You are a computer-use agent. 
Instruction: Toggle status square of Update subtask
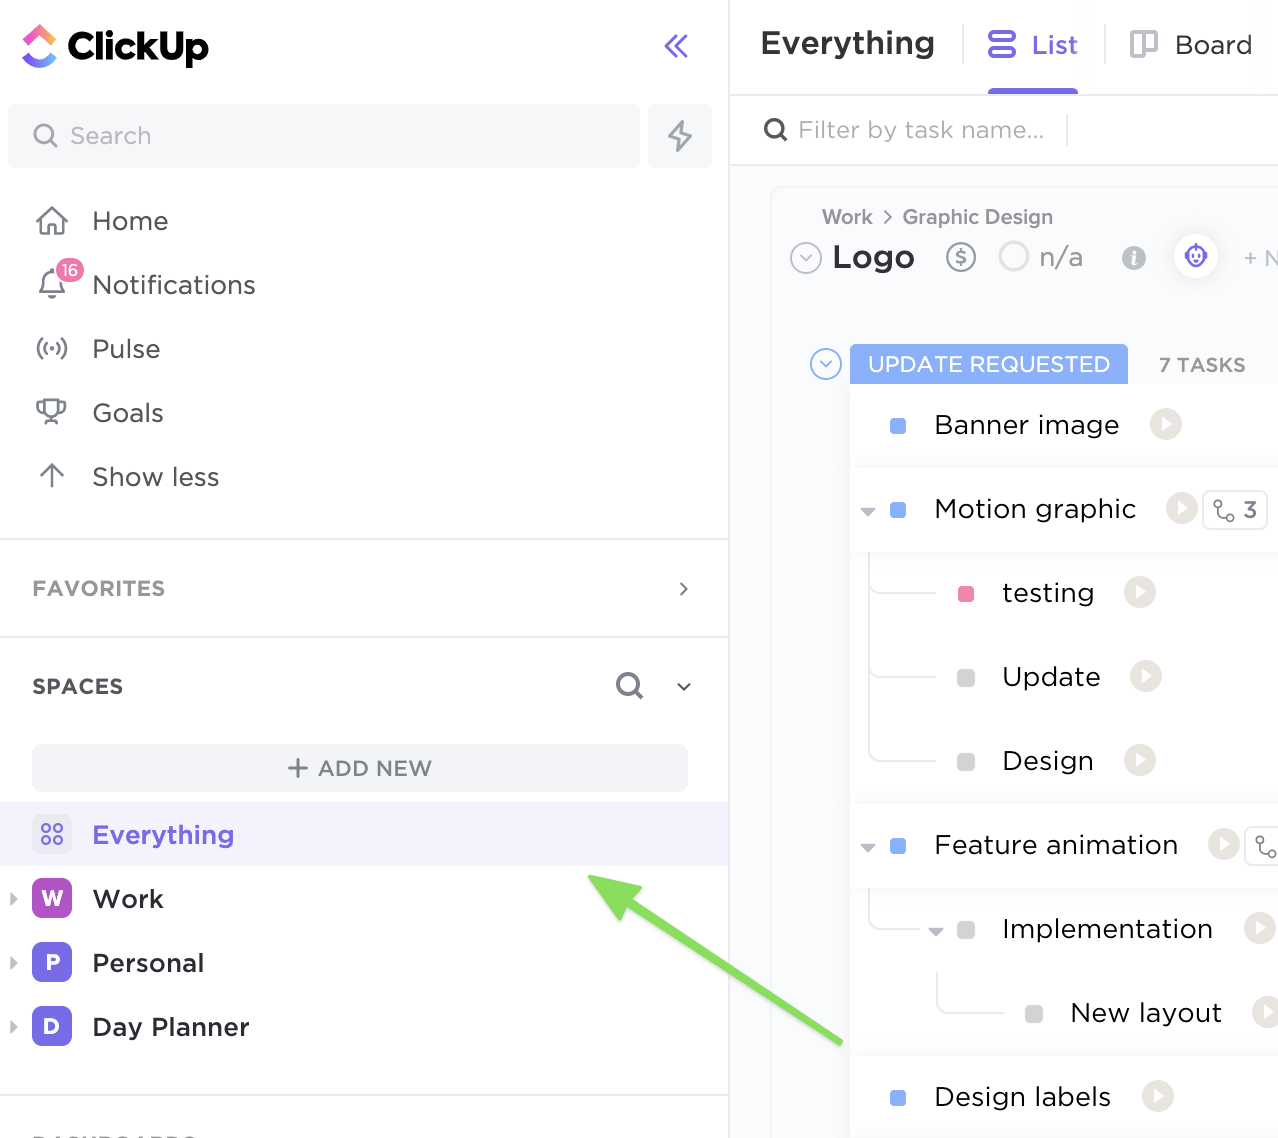coord(966,678)
